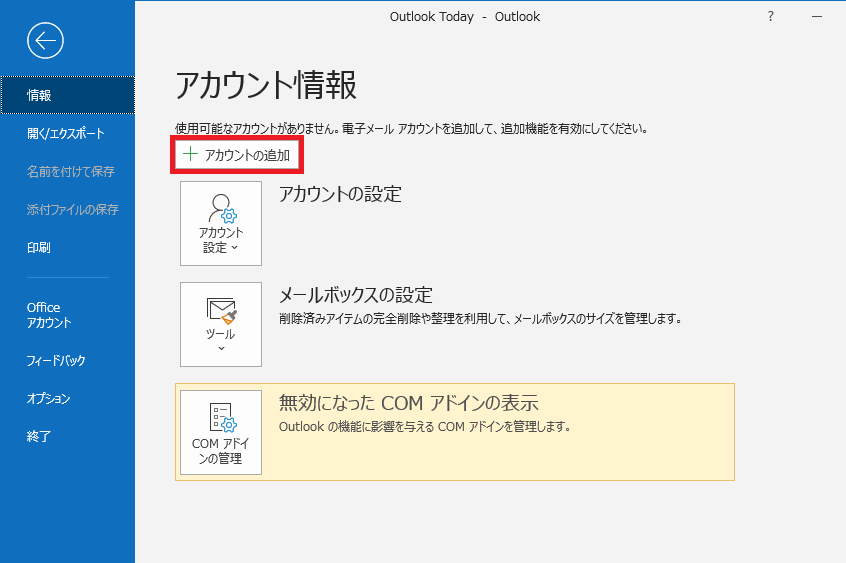This screenshot has width=846, height=563.
Task: Minimize the Outlook window
Action: (817, 17)
